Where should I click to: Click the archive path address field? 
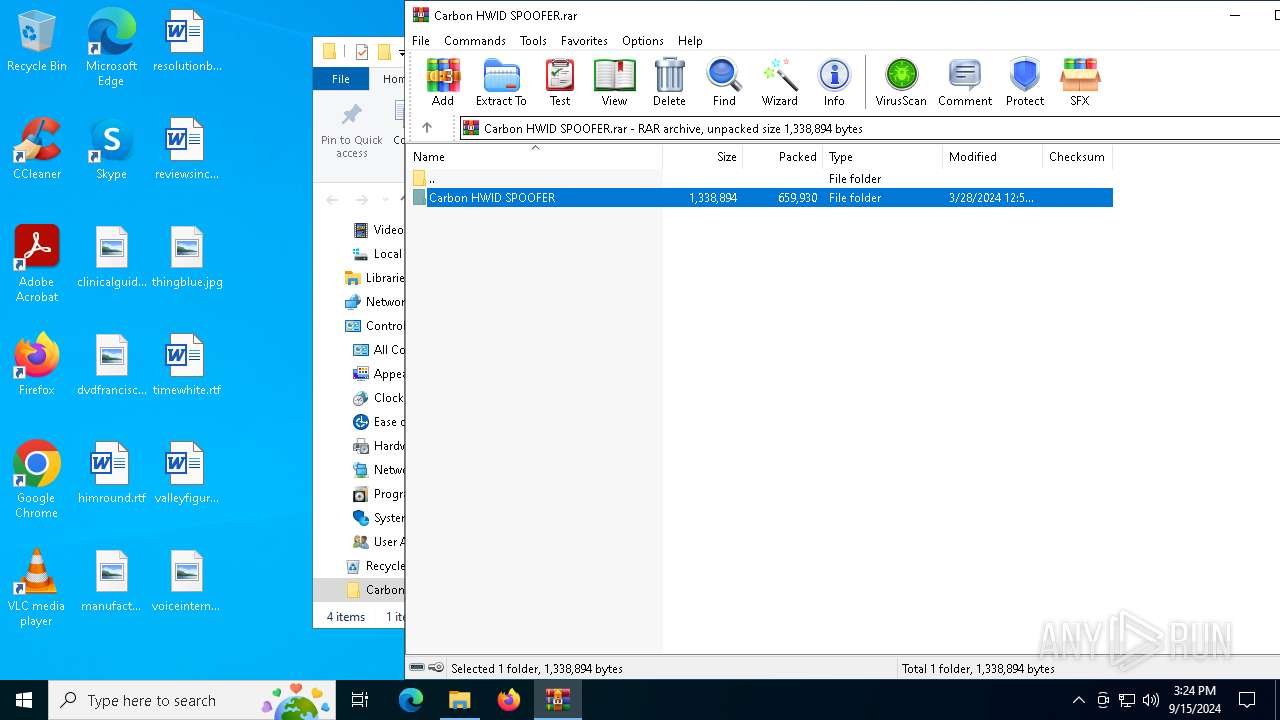870,128
